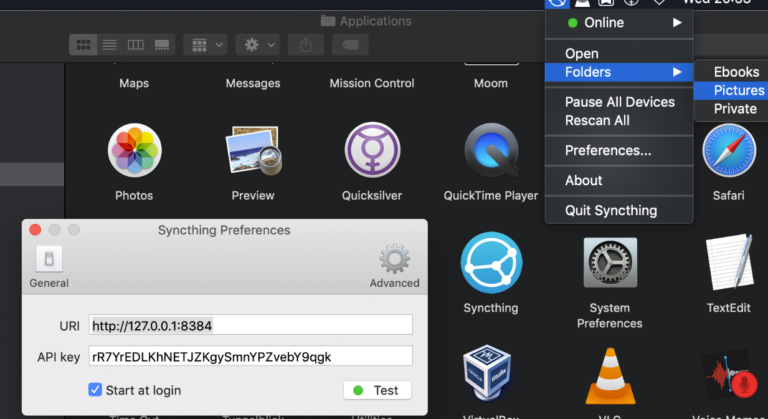Open the Syncthing app icon
Image resolution: width=768 pixels, height=419 pixels.
click(490, 262)
